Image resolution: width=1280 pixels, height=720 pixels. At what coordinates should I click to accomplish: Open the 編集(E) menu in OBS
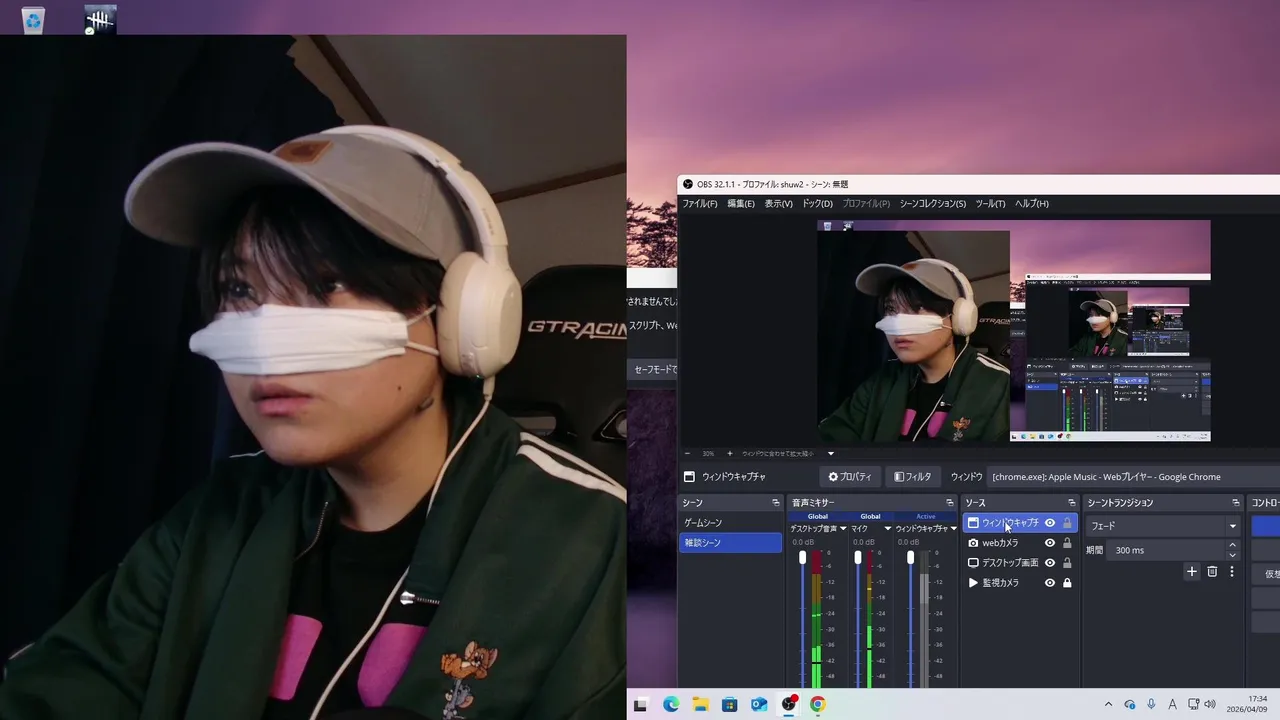(x=741, y=204)
